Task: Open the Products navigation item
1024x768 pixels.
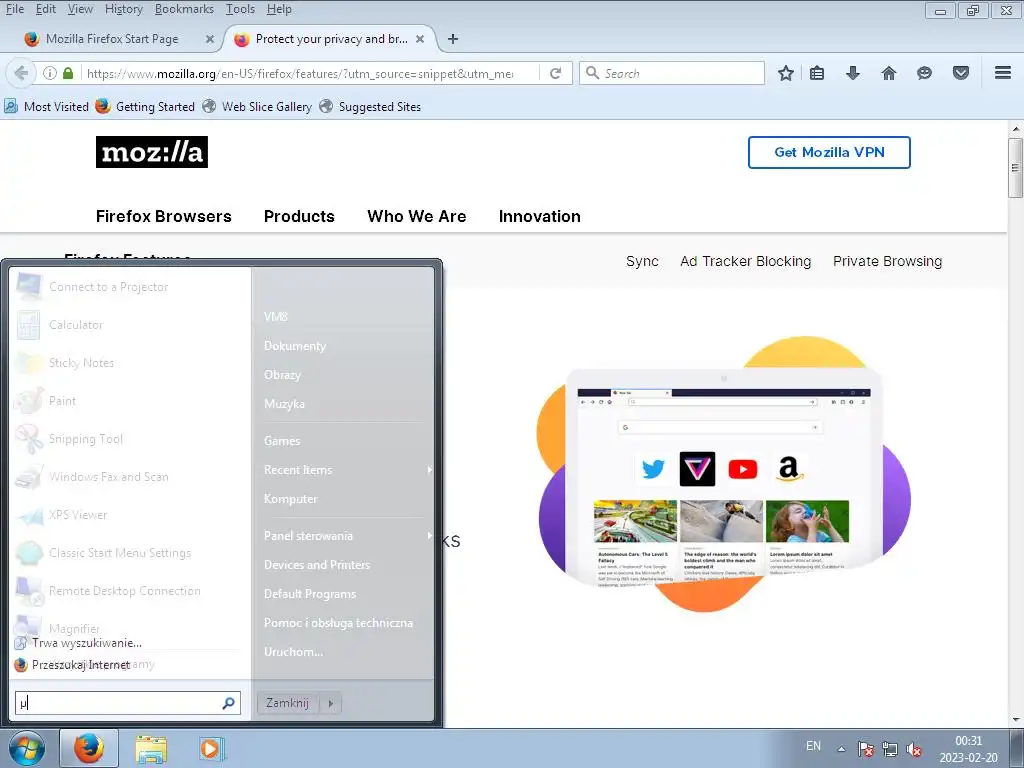Action: (299, 216)
